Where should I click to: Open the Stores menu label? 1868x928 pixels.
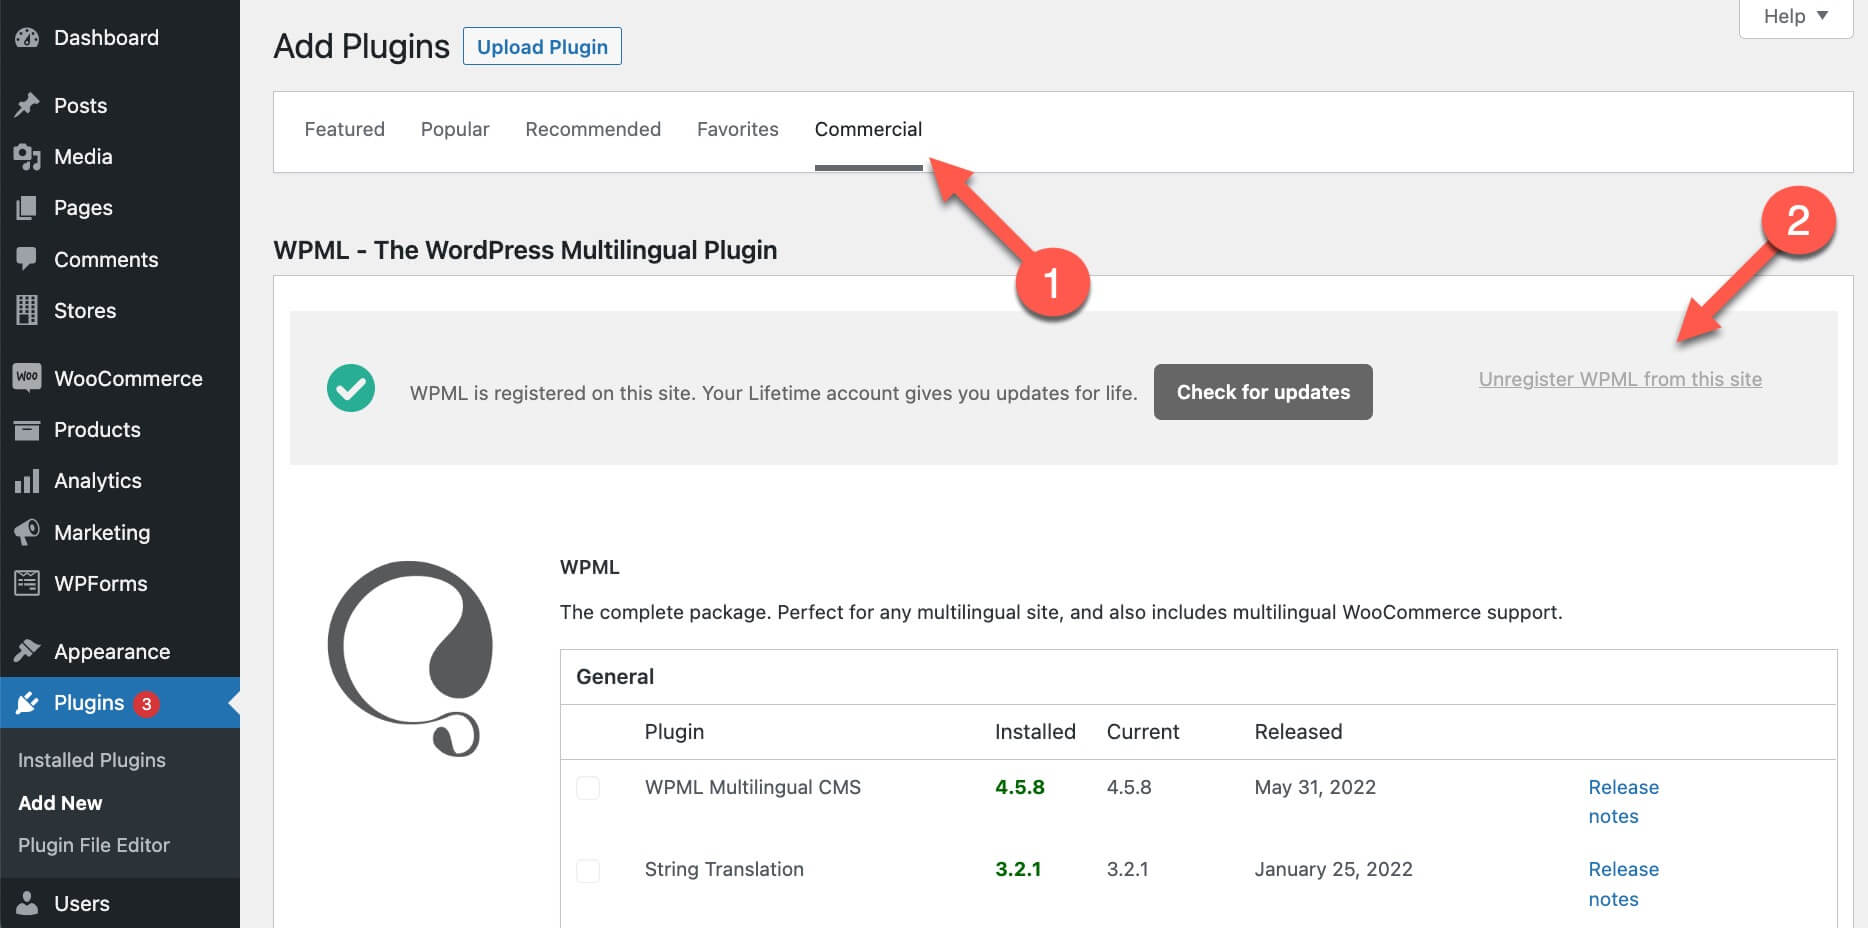click(x=85, y=311)
